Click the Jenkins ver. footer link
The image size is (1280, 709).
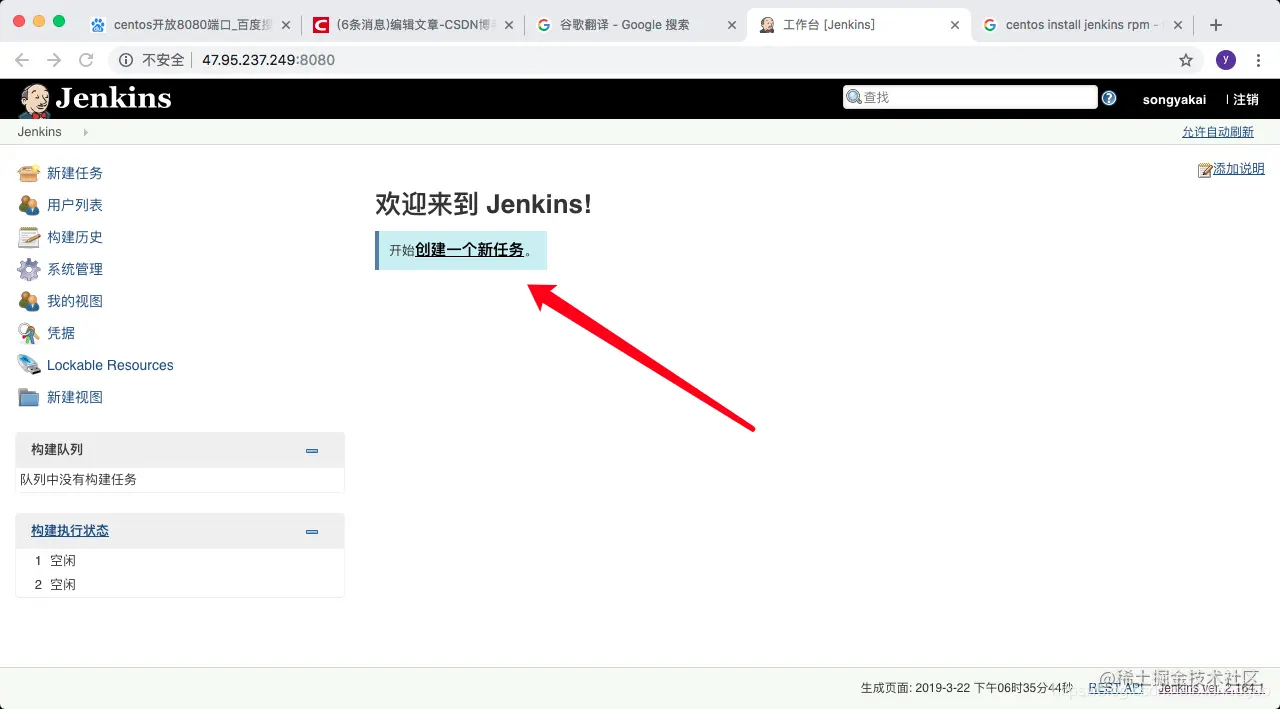point(1211,688)
